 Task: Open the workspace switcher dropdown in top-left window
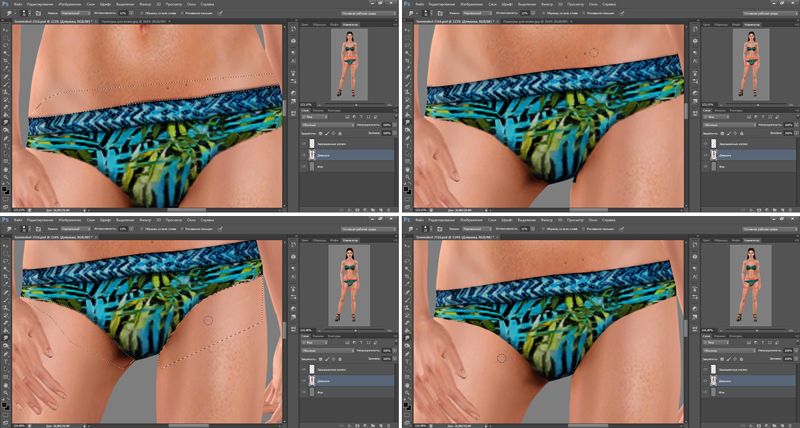pos(367,13)
